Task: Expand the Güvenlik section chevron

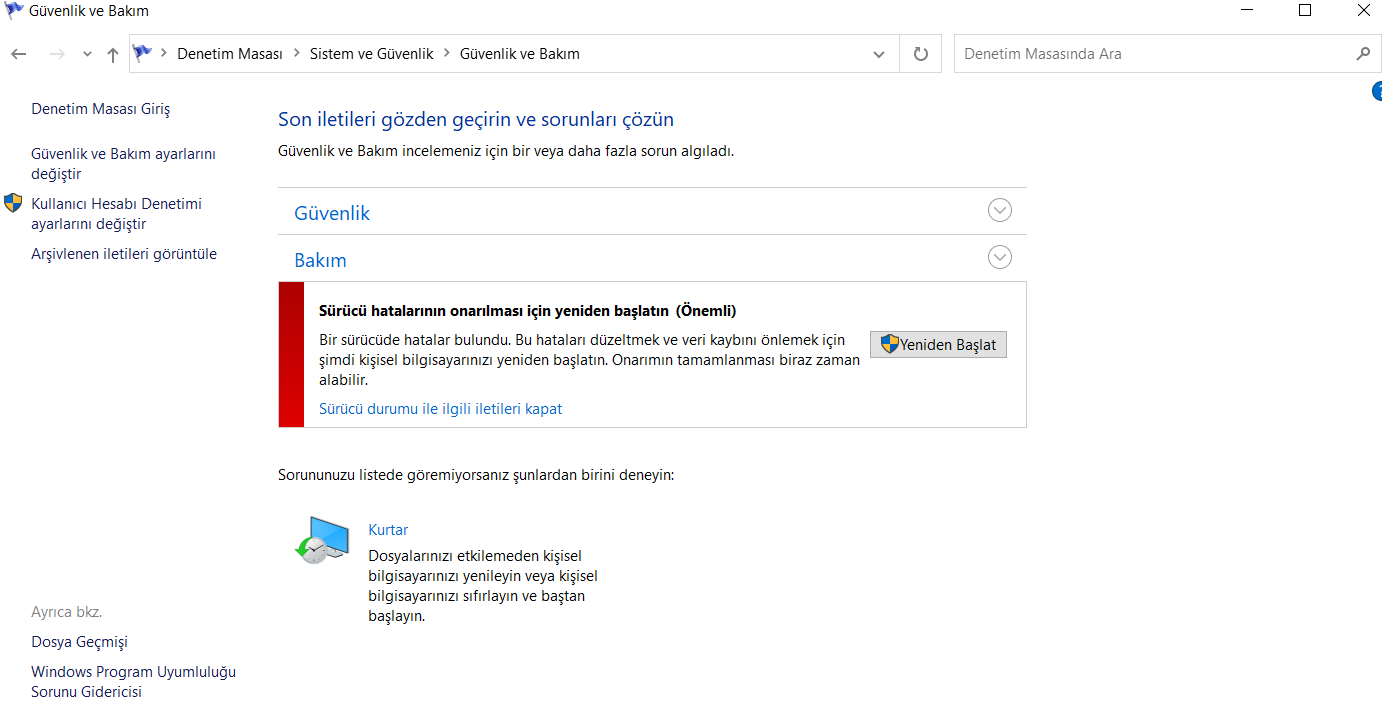Action: coord(999,210)
